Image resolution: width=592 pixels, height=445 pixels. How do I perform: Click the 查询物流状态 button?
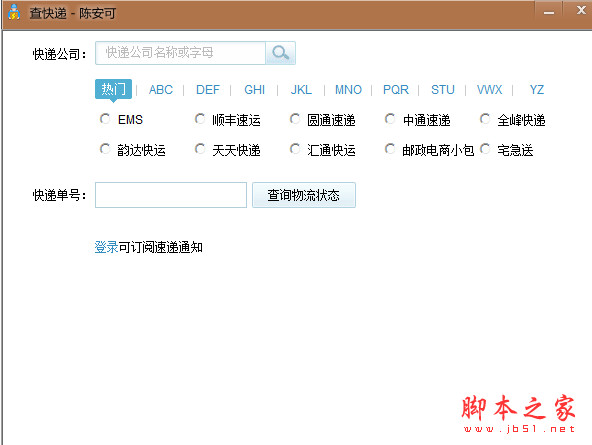[x=304, y=195]
